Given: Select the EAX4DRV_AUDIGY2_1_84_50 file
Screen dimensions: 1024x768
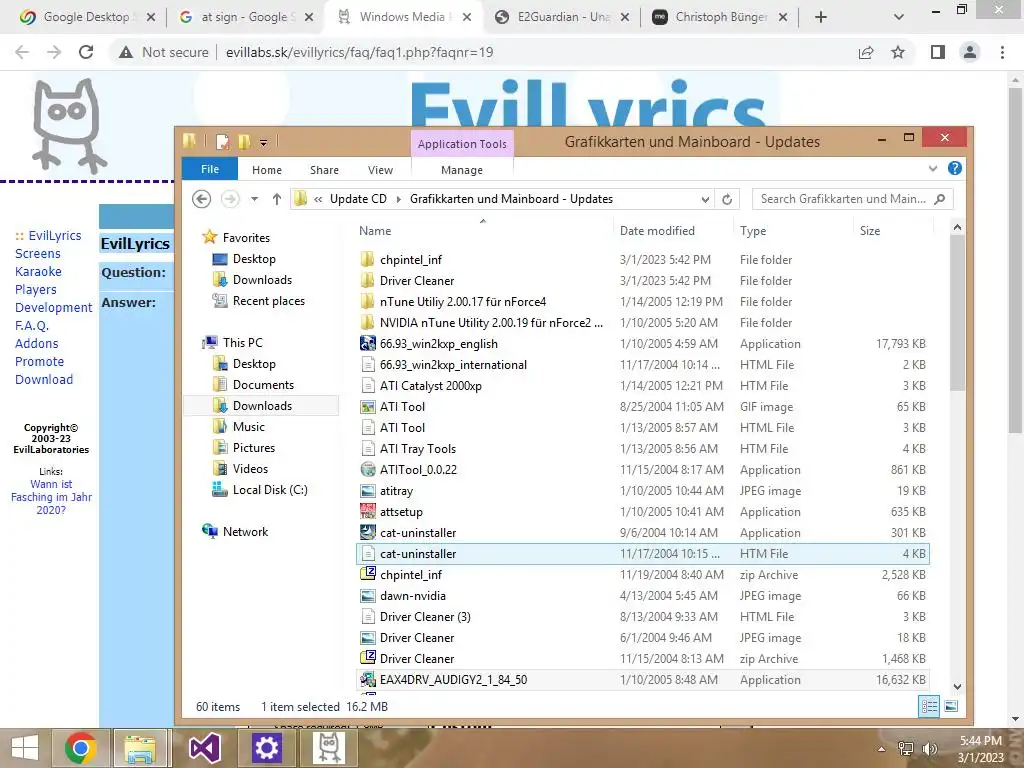Looking at the screenshot, I should click(643, 680).
